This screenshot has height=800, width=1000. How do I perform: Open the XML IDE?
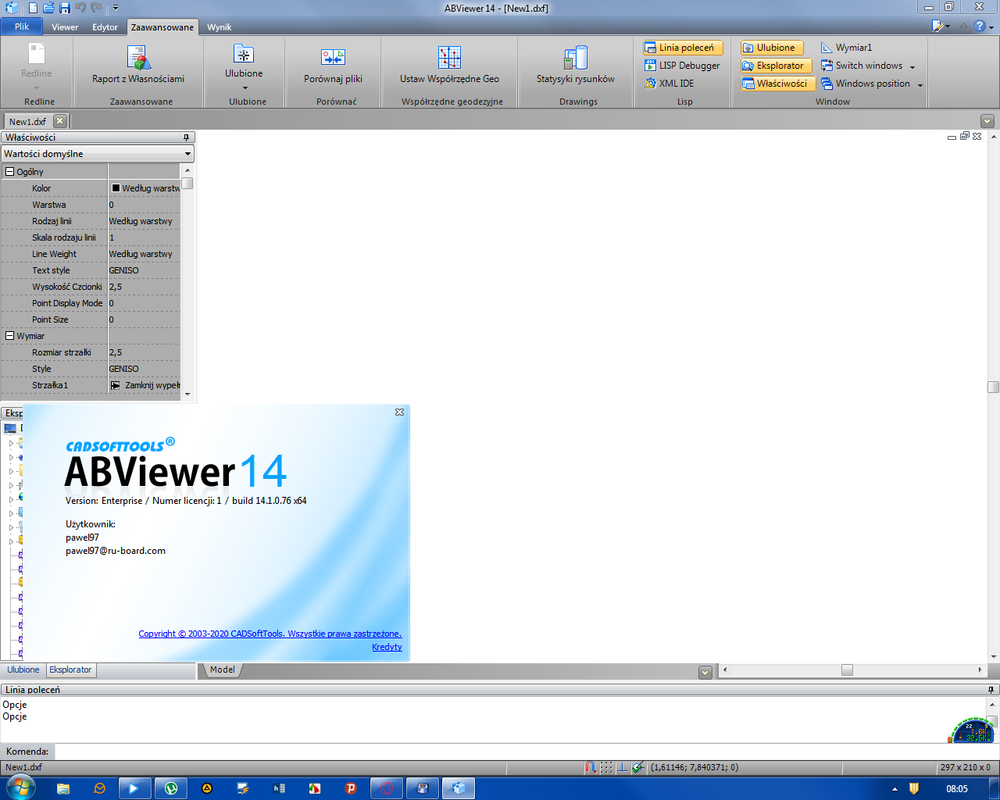coord(669,84)
